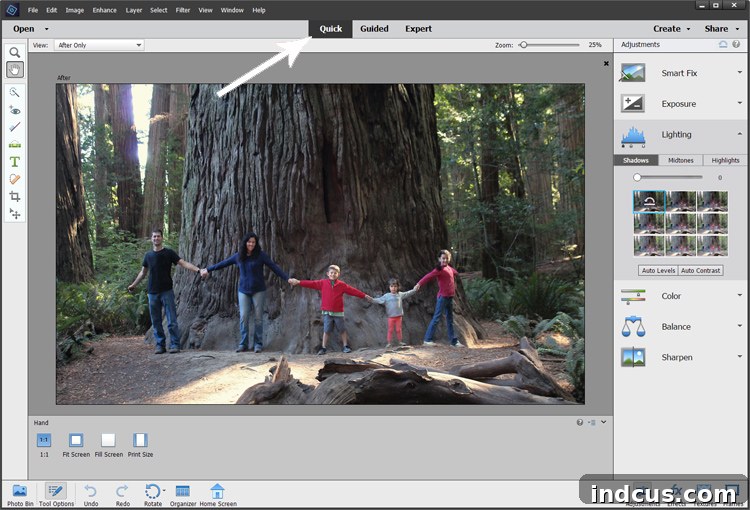This screenshot has width=750, height=510.
Task: Open Tool Options help icon
Action: (580, 422)
